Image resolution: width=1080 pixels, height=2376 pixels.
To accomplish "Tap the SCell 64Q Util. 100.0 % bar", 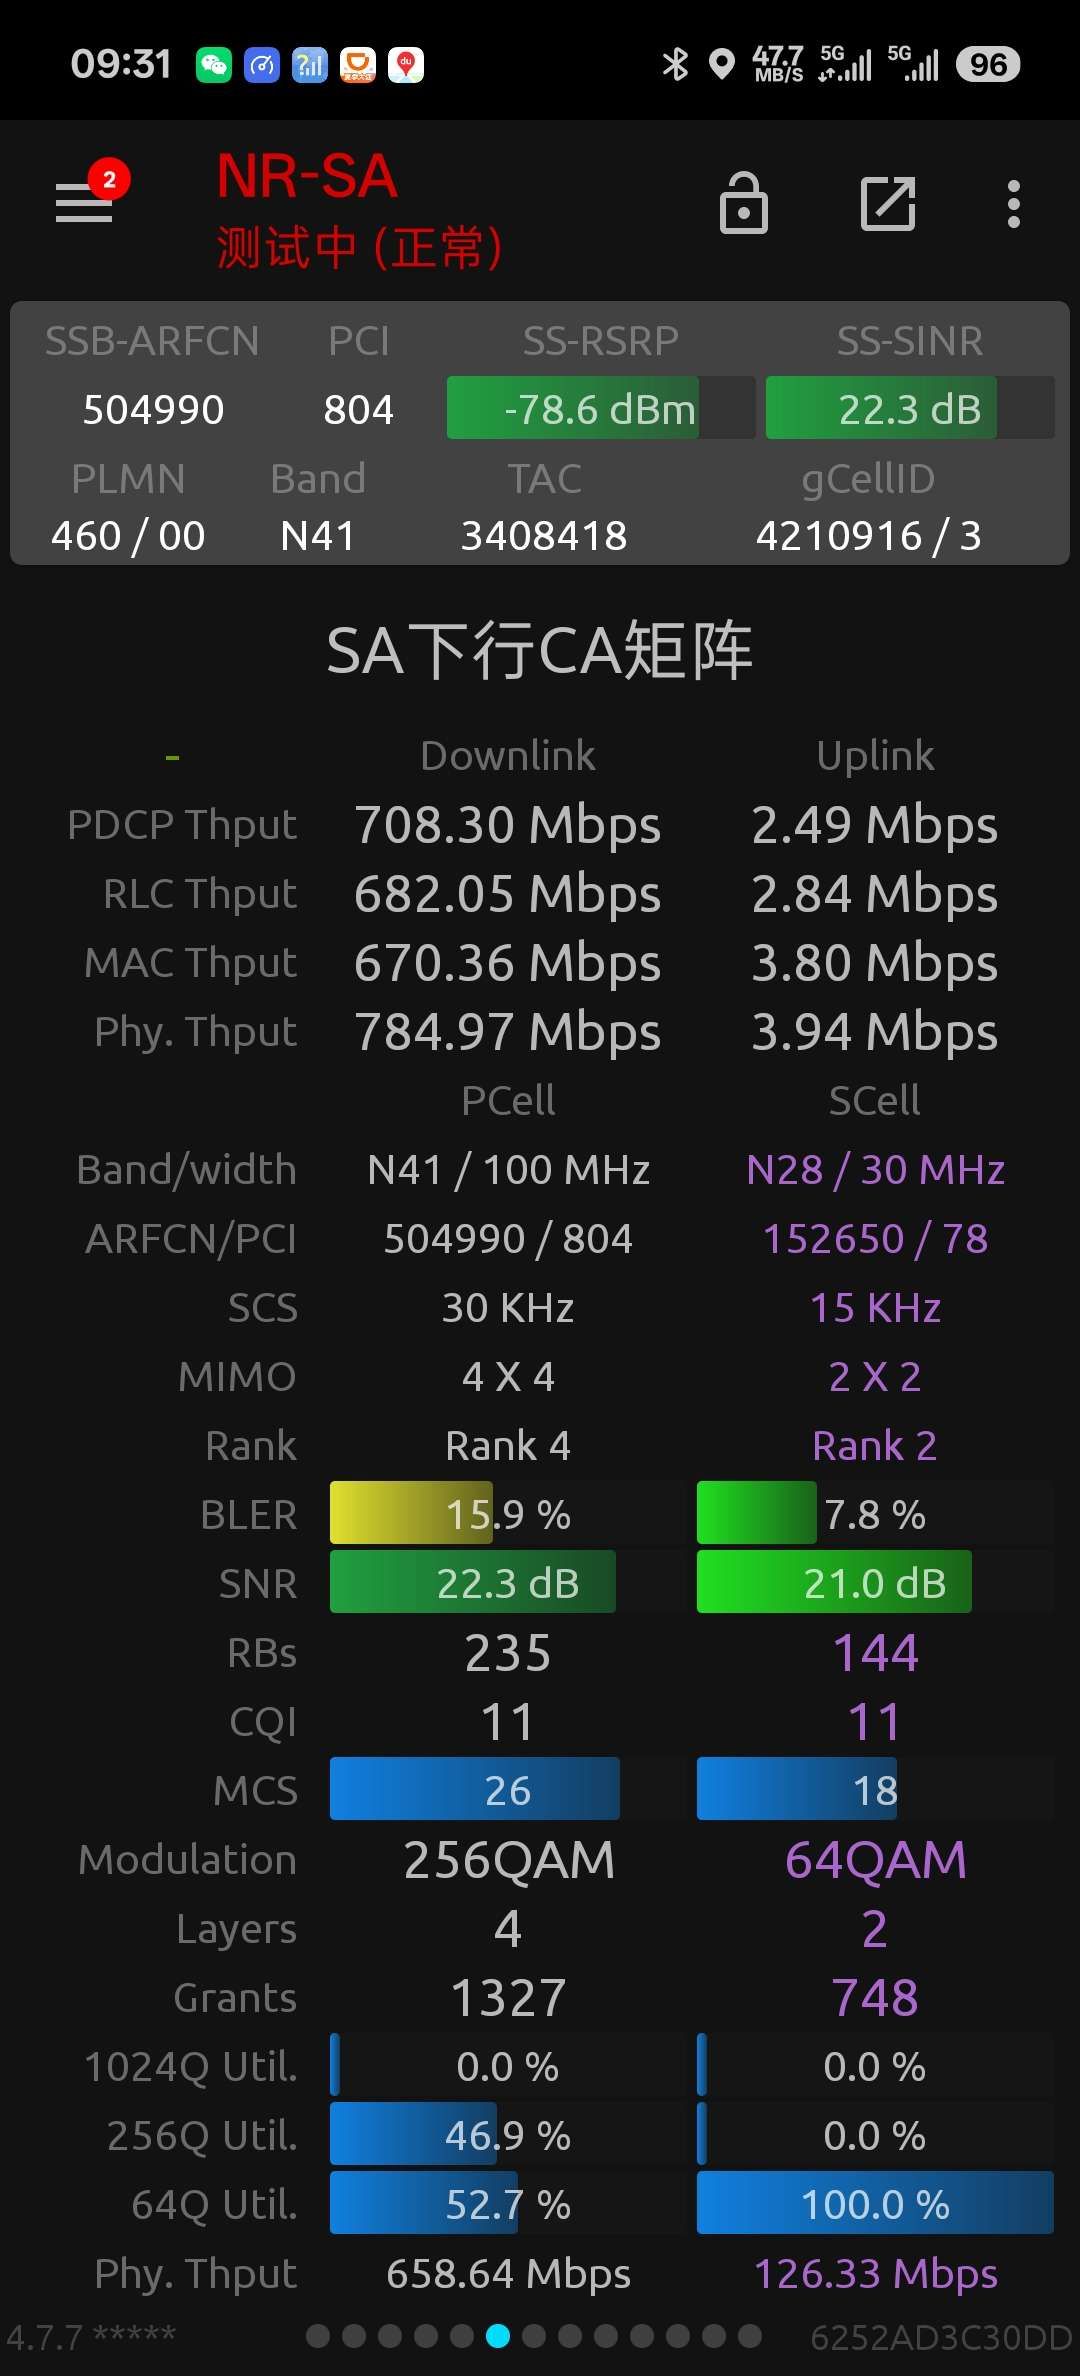I will point(875,2203).
